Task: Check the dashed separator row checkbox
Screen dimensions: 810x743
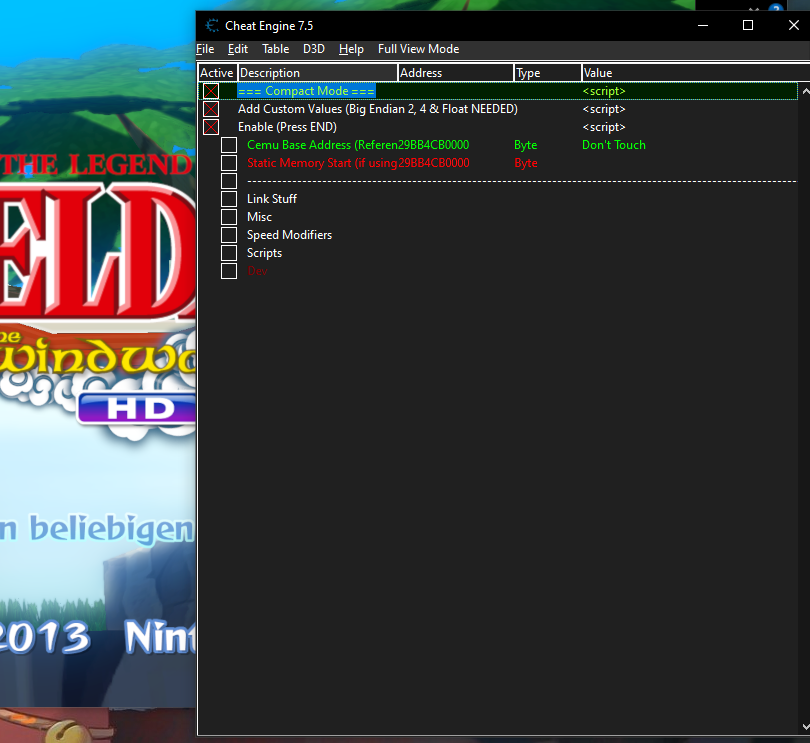Action: [x=229, y=181]
